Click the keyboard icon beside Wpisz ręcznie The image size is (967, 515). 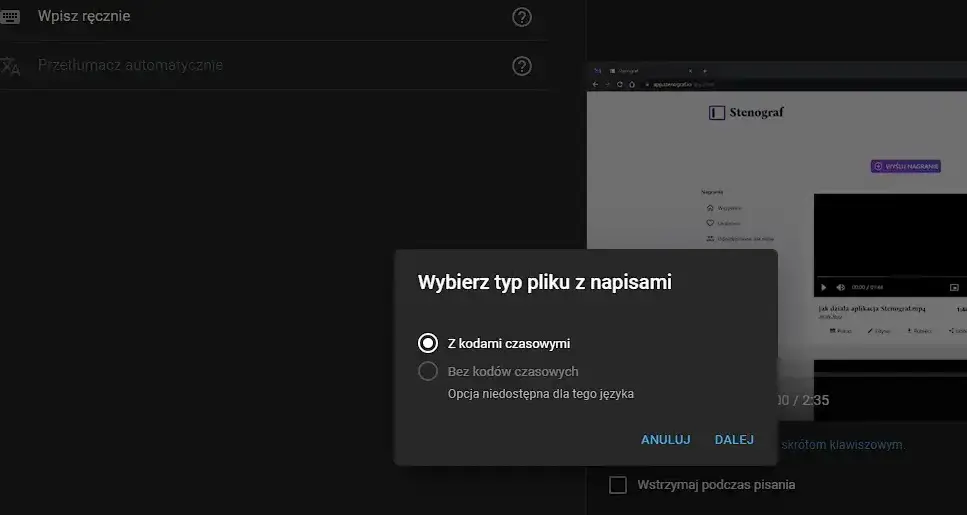tap(10, 17)
